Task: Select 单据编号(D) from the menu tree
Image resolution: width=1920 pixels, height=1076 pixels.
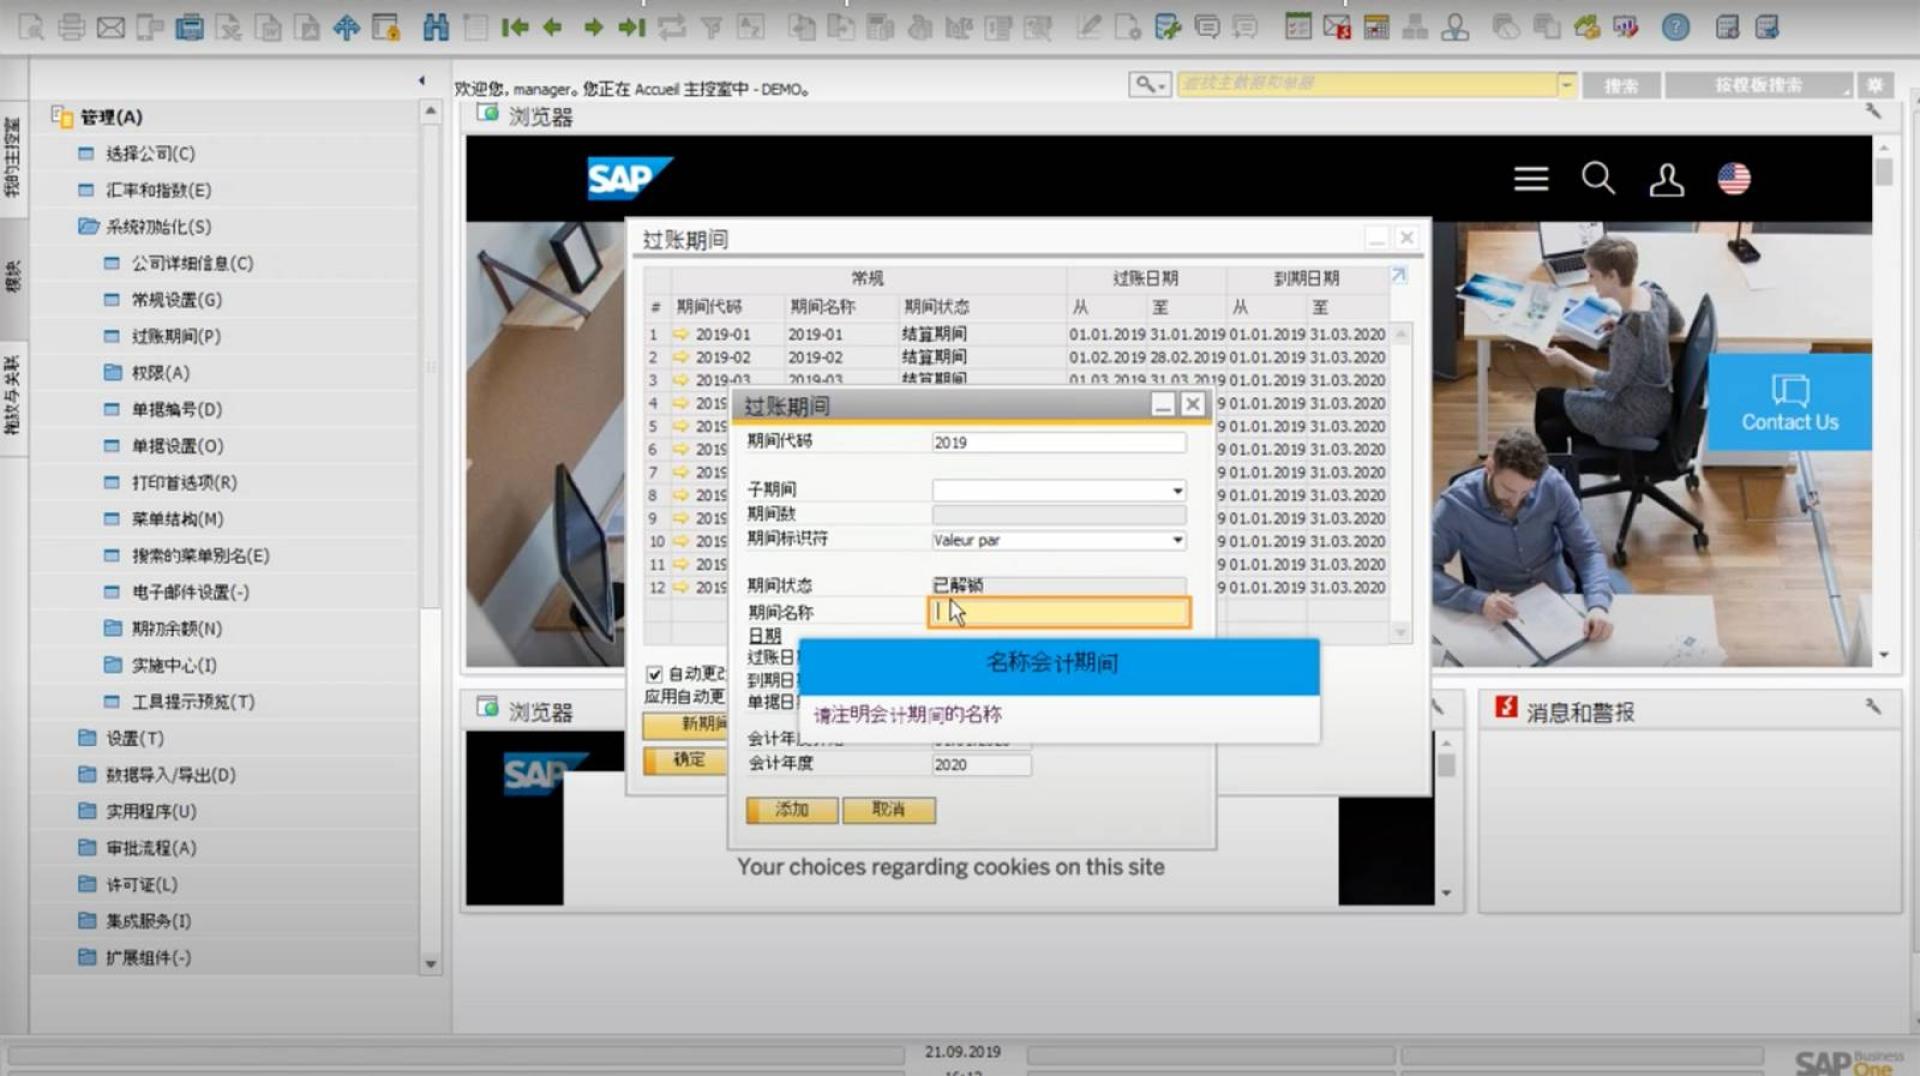Action: click(176, 409)
